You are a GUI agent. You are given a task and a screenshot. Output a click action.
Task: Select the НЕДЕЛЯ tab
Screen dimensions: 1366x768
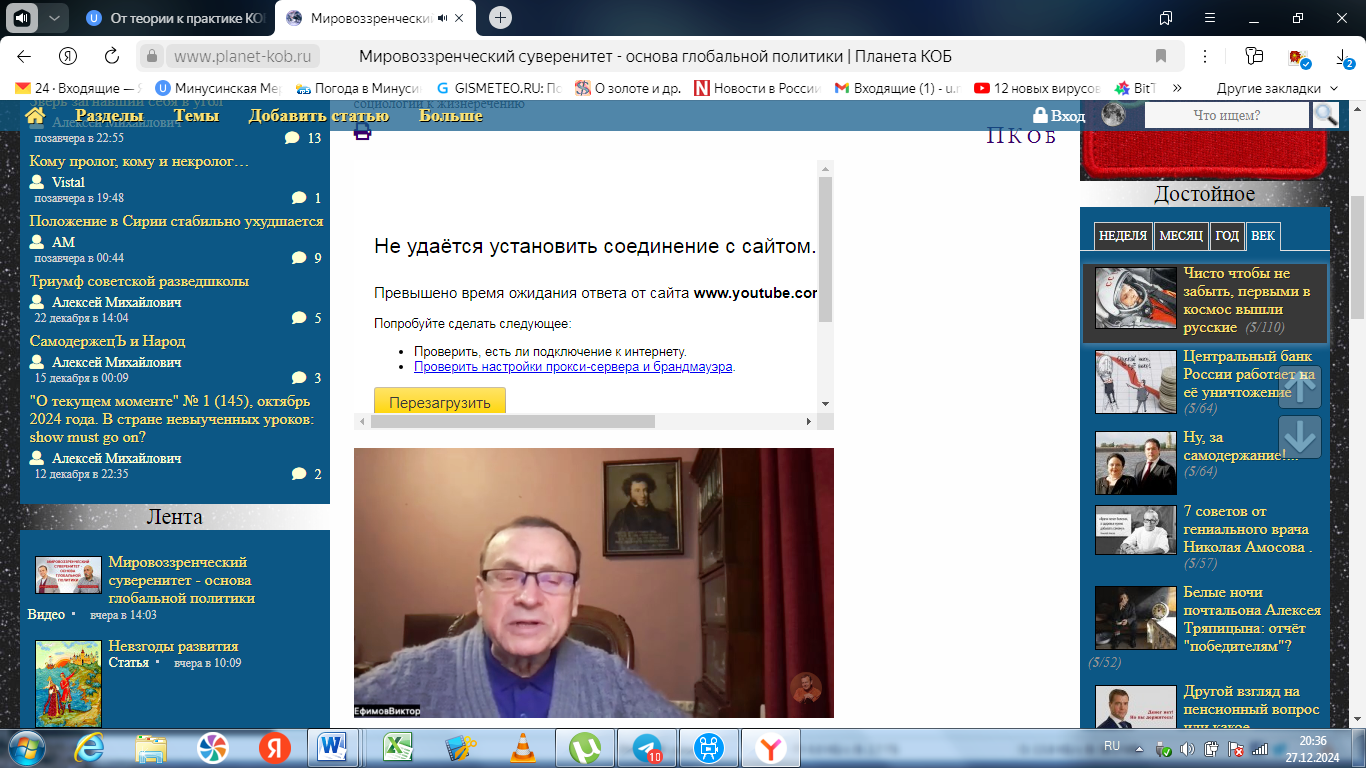1122,237
